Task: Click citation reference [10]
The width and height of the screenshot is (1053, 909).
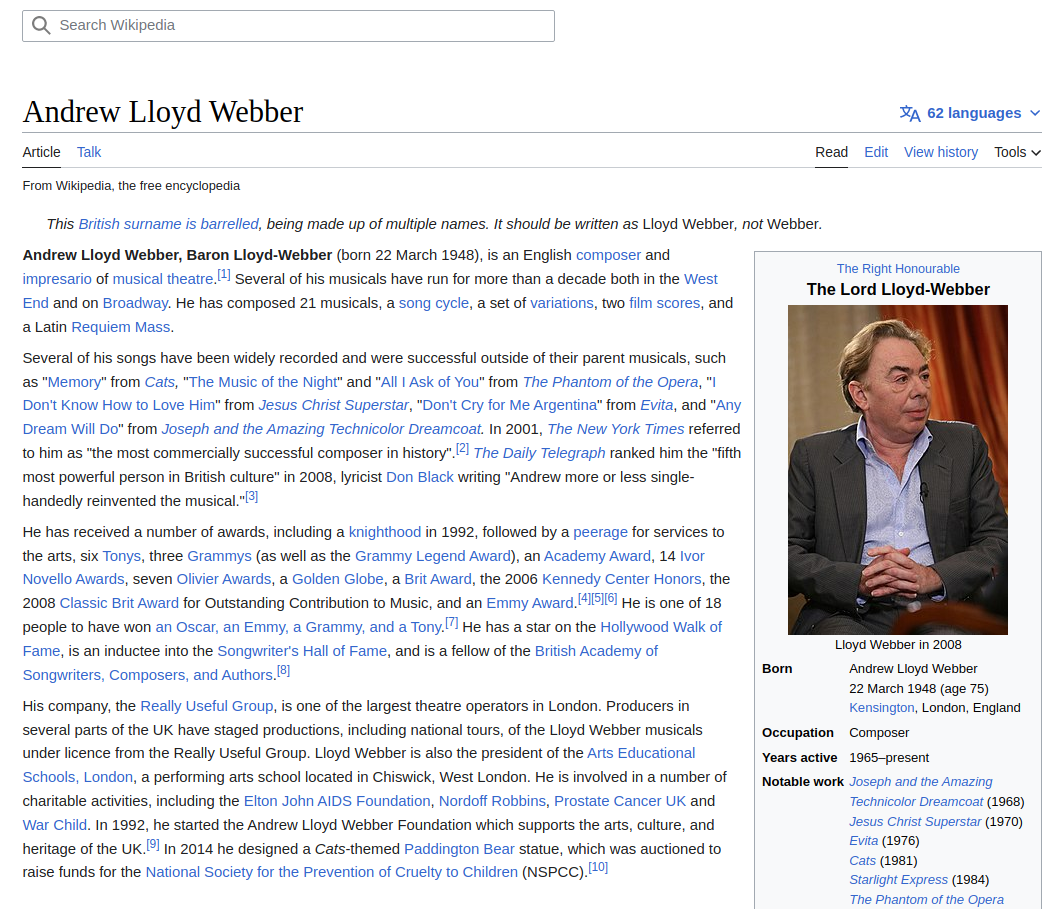Action: click(598, 867)
